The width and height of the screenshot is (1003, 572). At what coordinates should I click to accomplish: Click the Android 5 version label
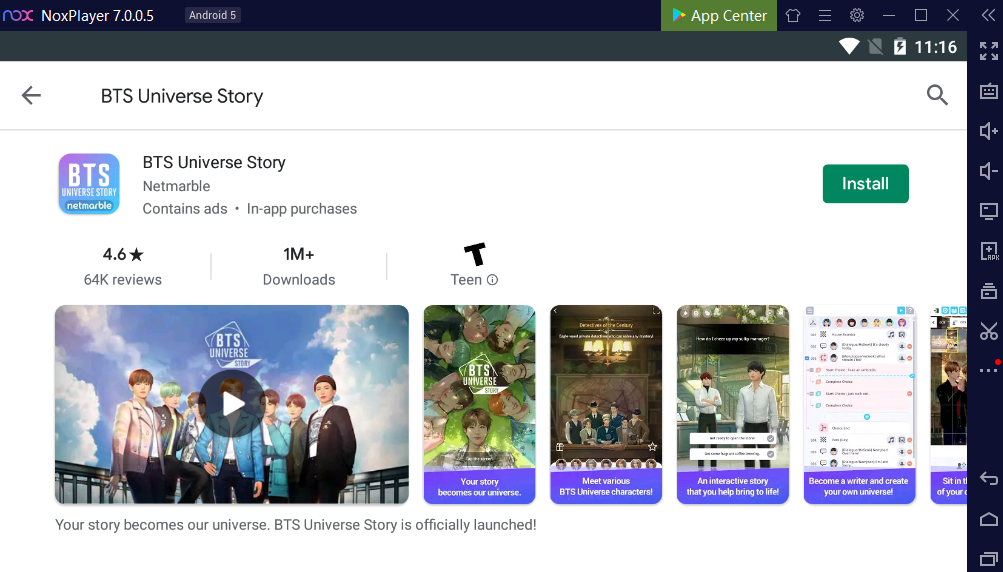(x=212, y=15)
